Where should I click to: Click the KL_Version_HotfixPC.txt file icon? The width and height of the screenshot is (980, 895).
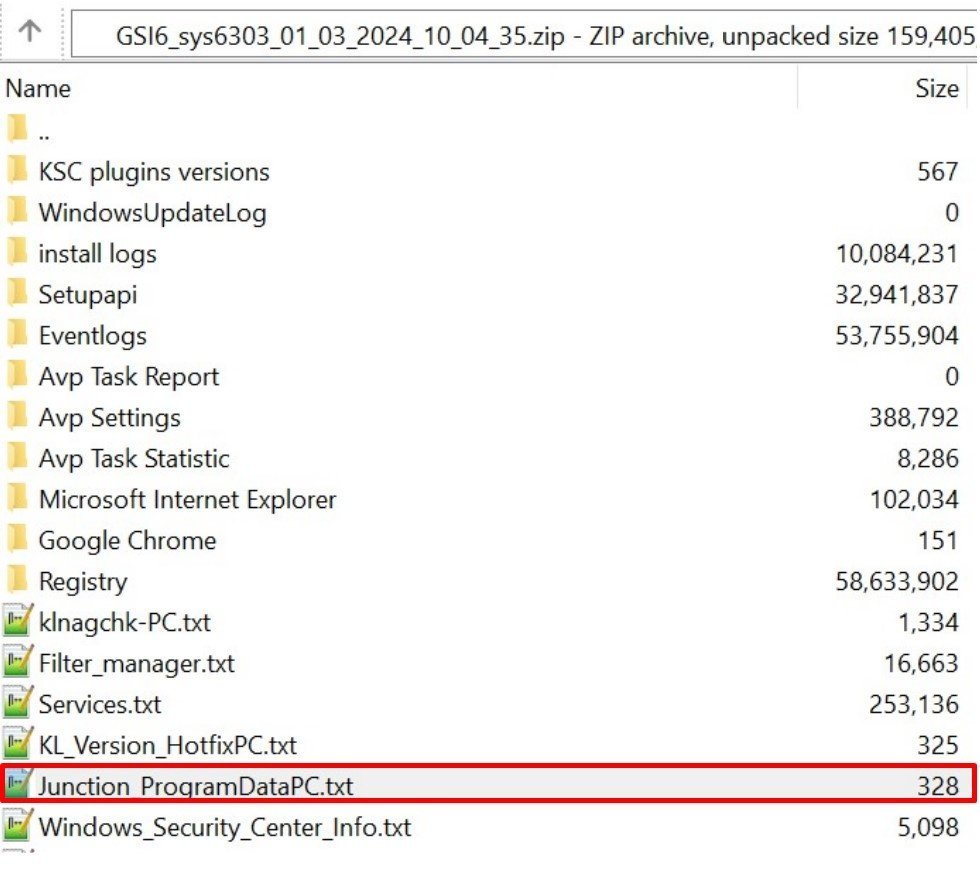pyautogui.click(x=17, y=744)
